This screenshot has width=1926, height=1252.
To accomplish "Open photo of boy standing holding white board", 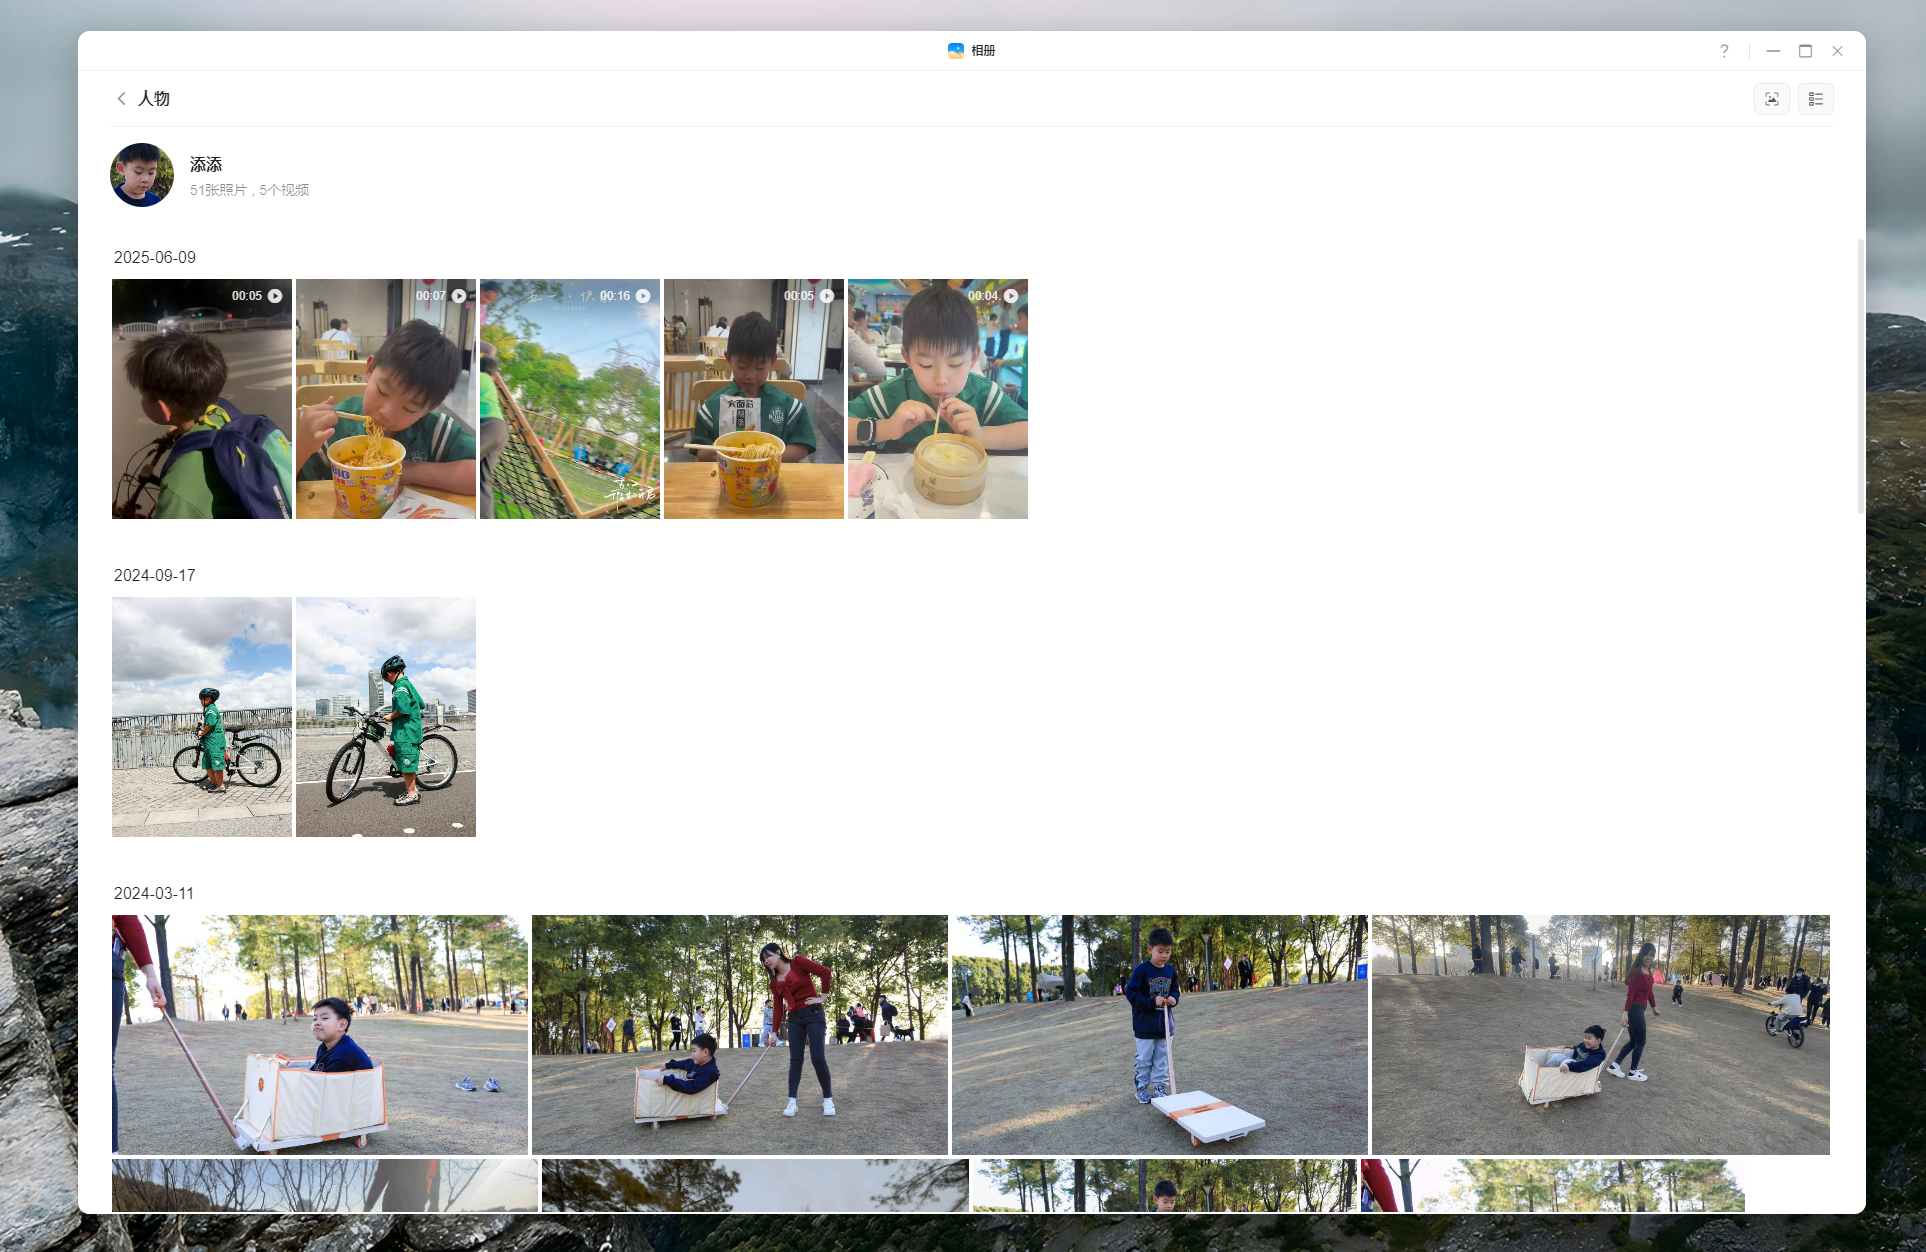I will tap(1160, 1035).
